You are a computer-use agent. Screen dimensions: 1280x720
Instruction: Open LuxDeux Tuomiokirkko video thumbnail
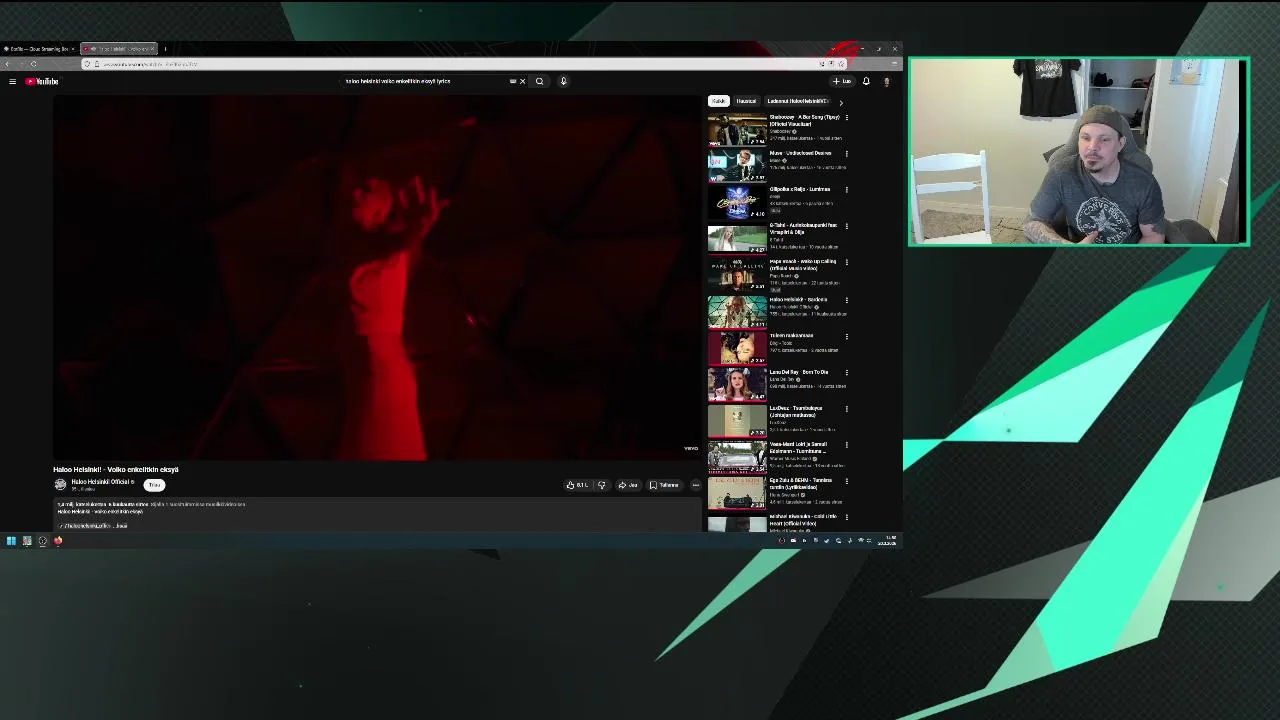[x=737, y=421]
